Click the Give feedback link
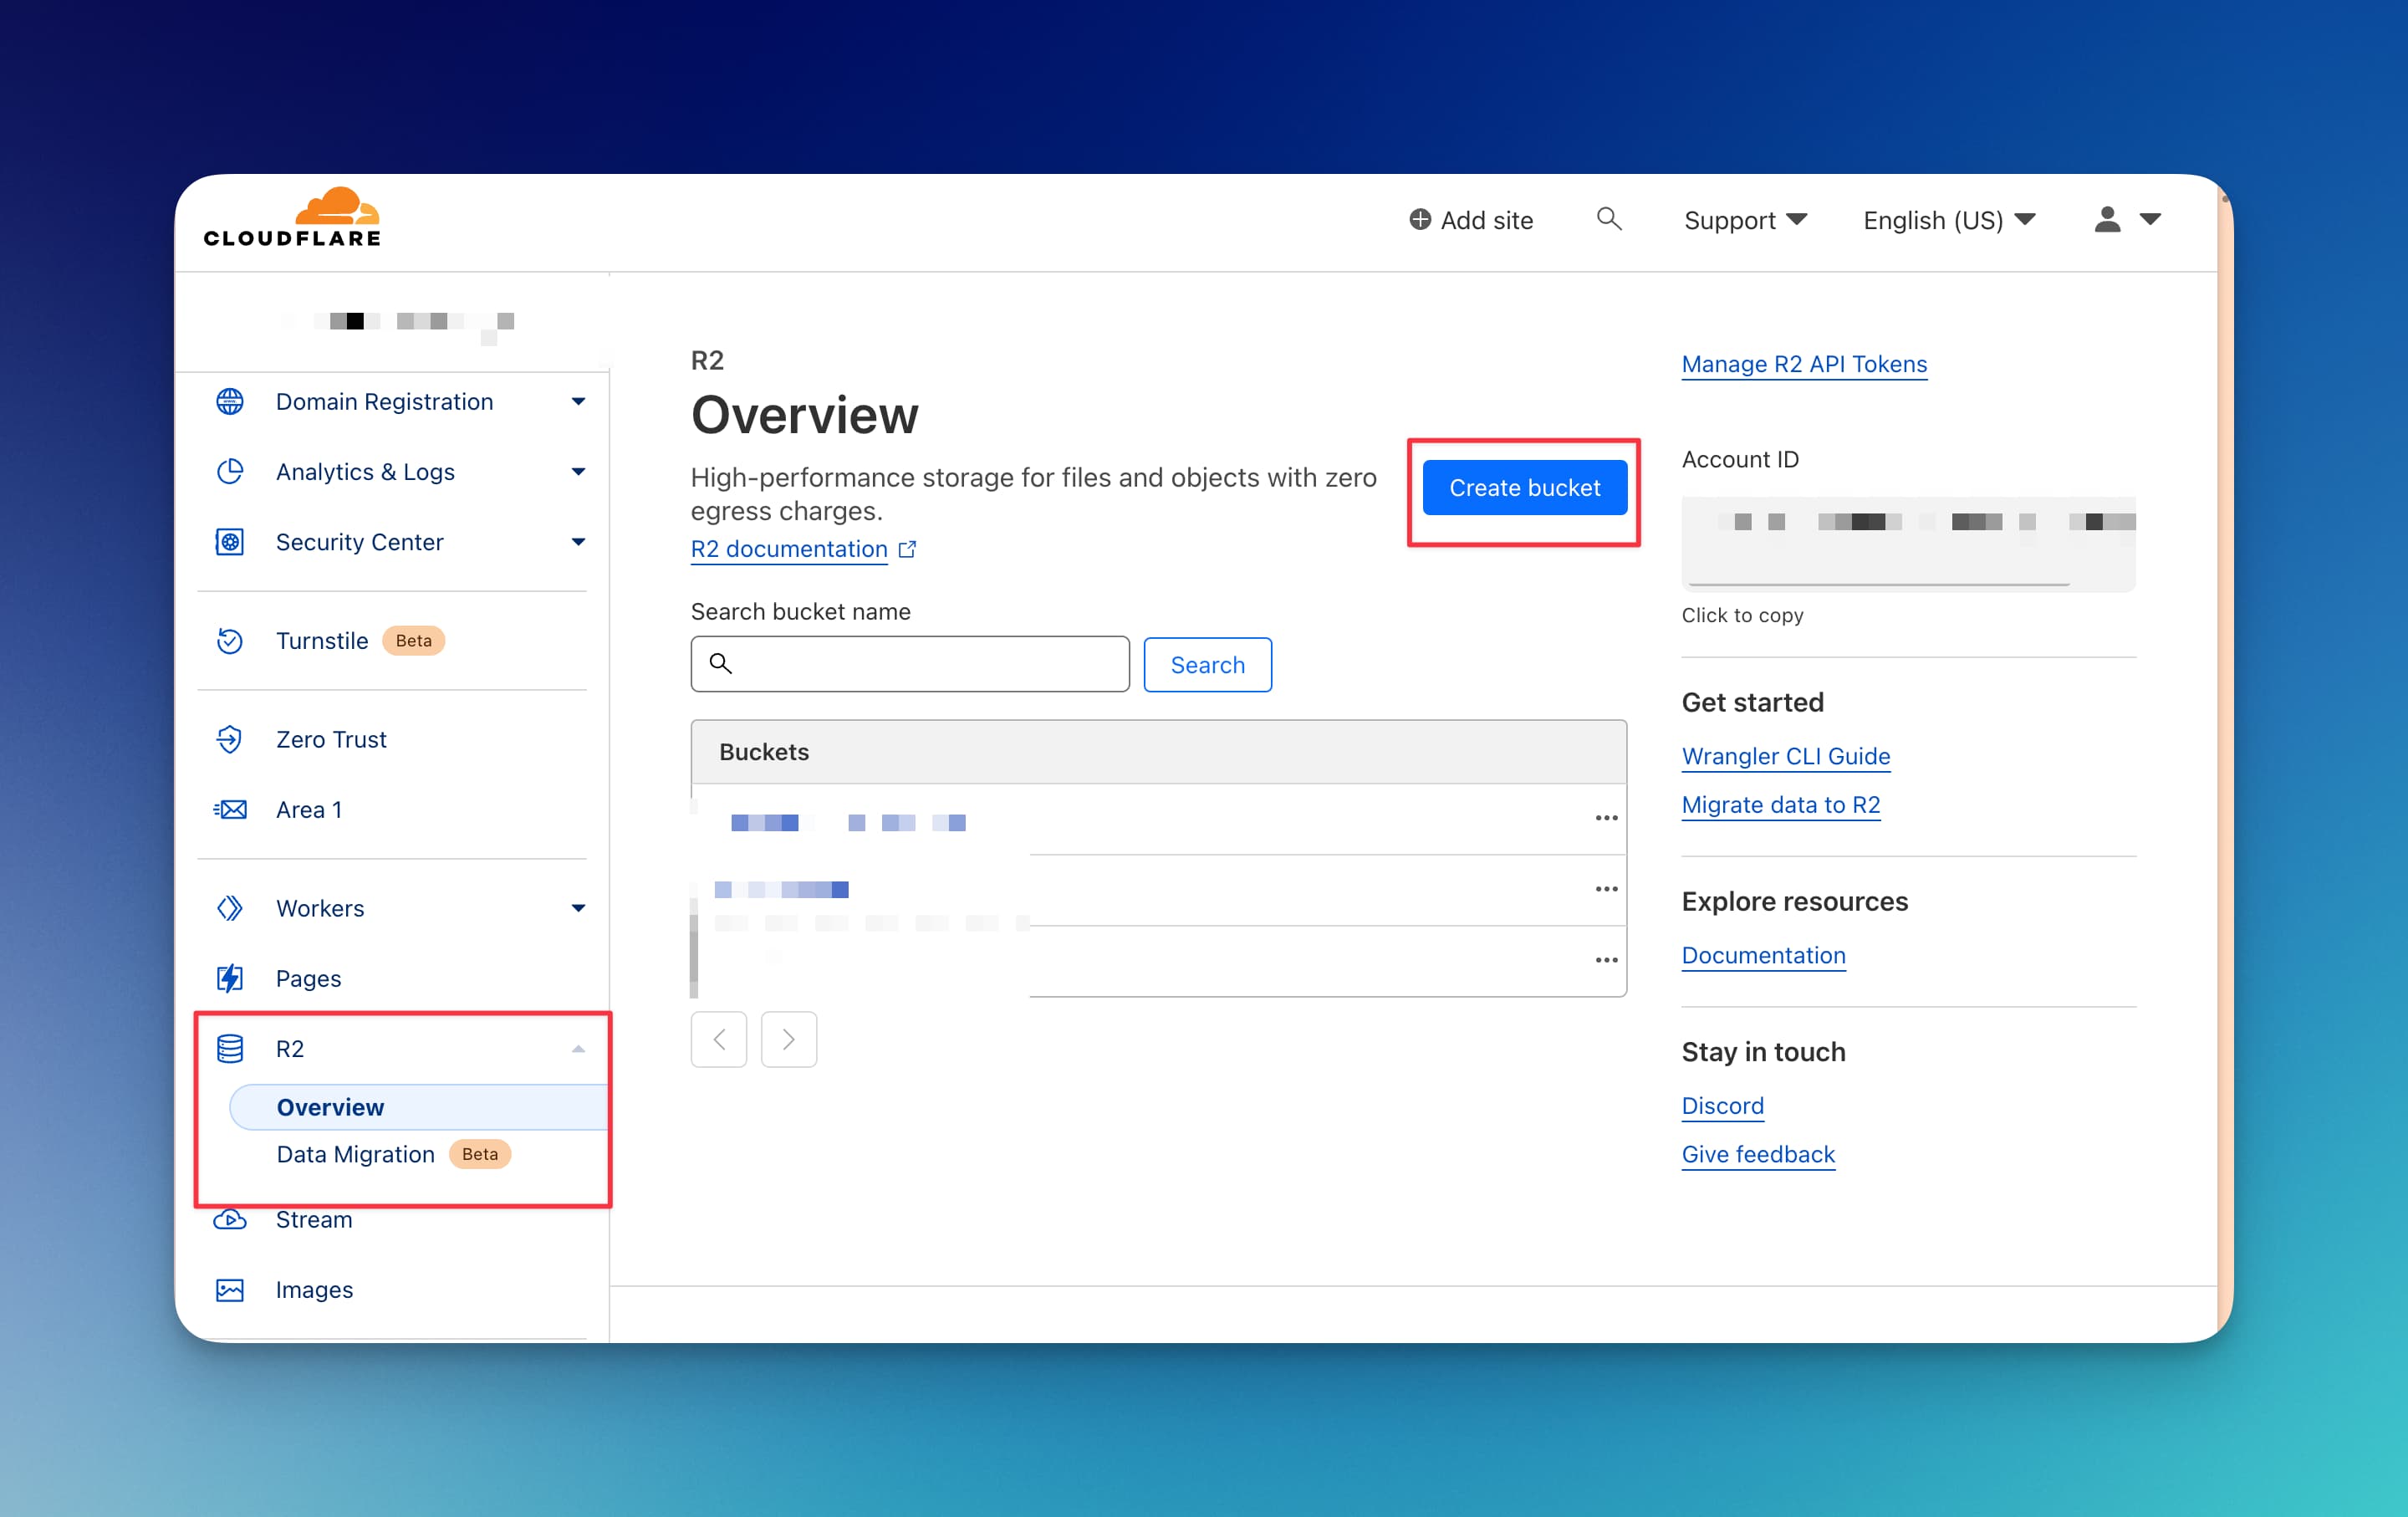 tap(1758, 1154)
